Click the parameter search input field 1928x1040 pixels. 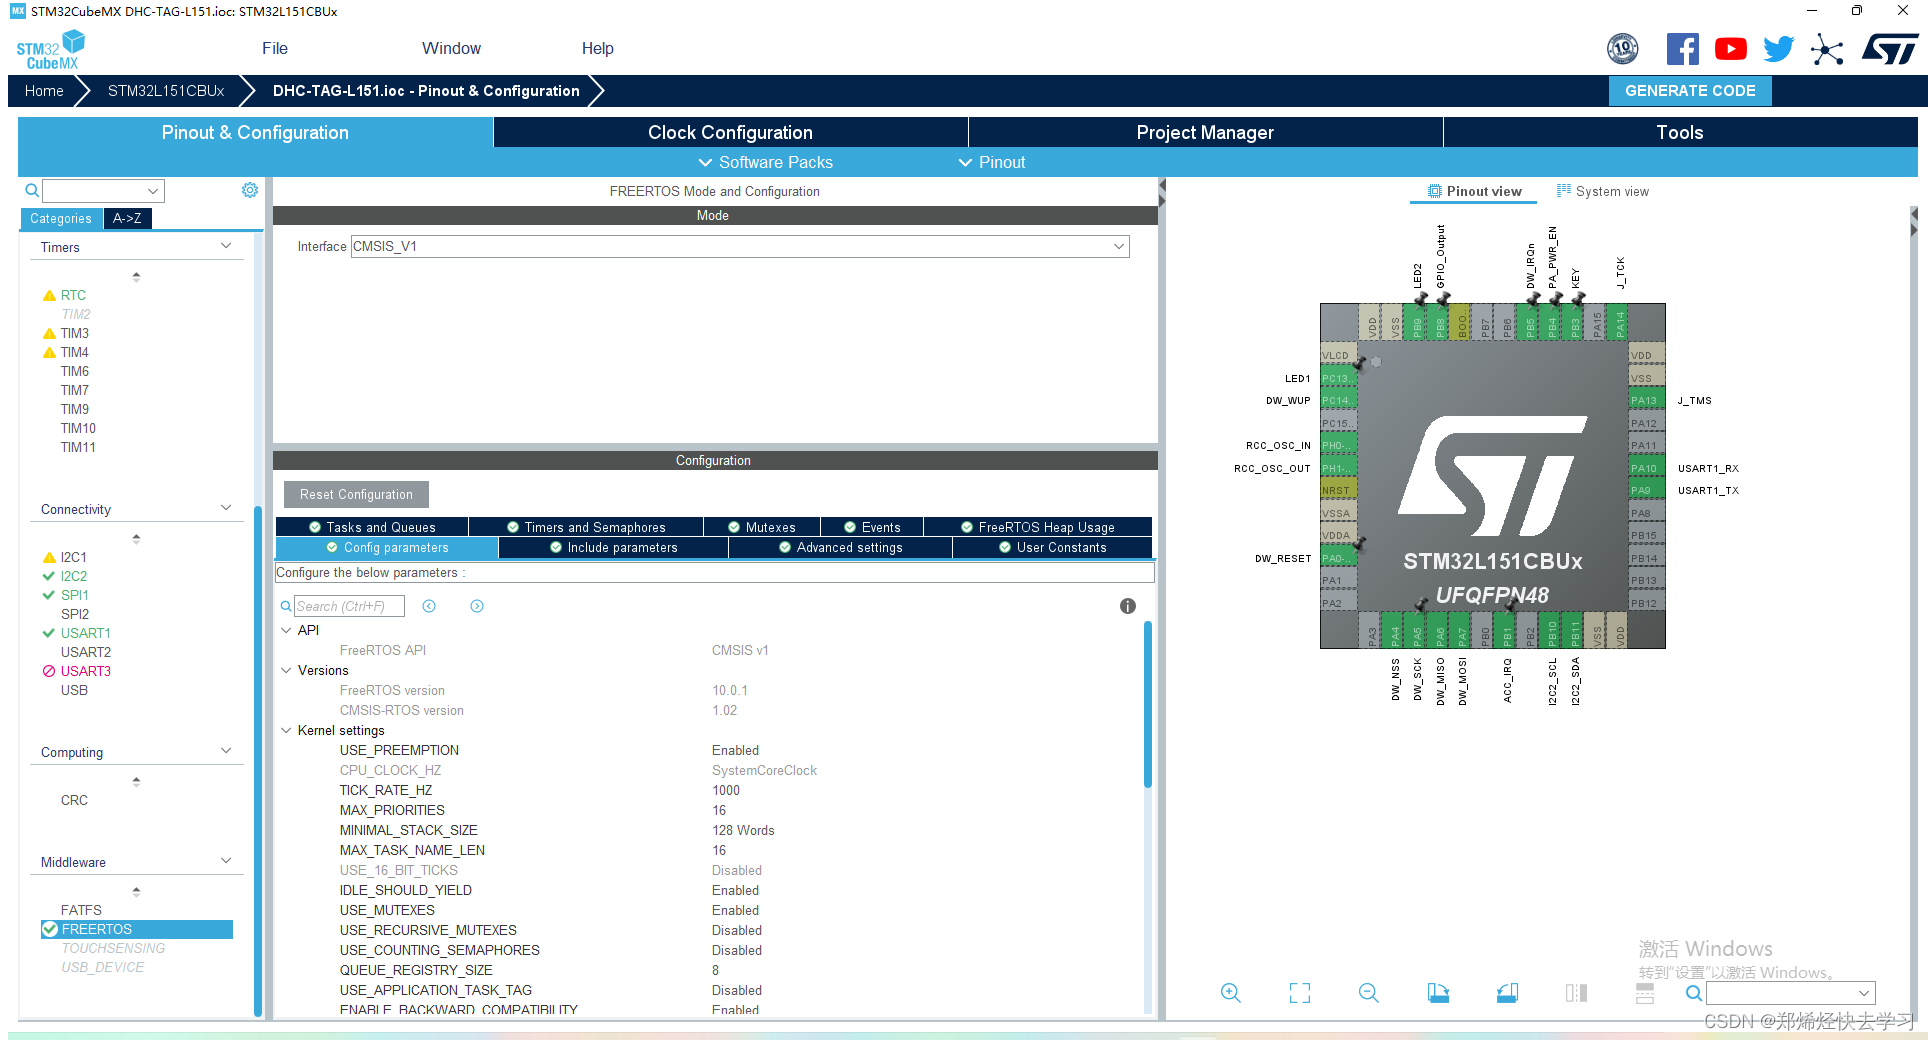click(349, 606)
